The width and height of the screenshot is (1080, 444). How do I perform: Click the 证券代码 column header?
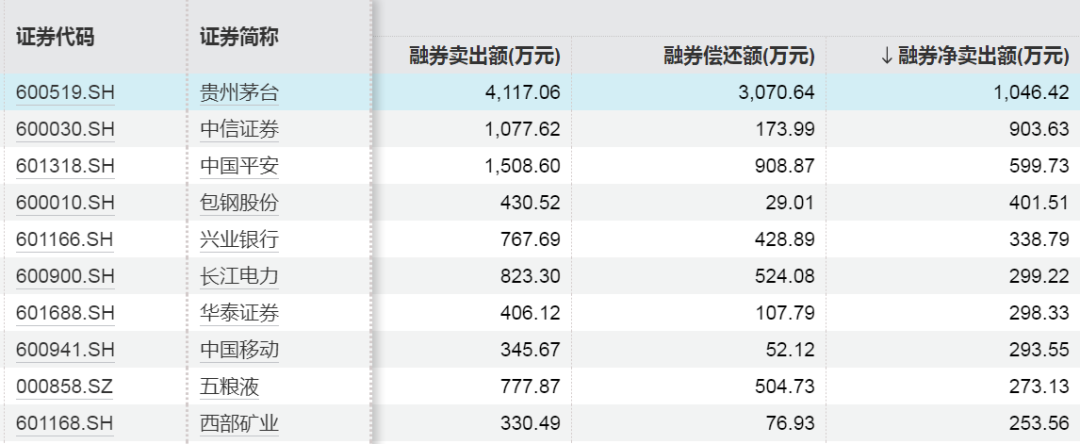pos(56,37)
